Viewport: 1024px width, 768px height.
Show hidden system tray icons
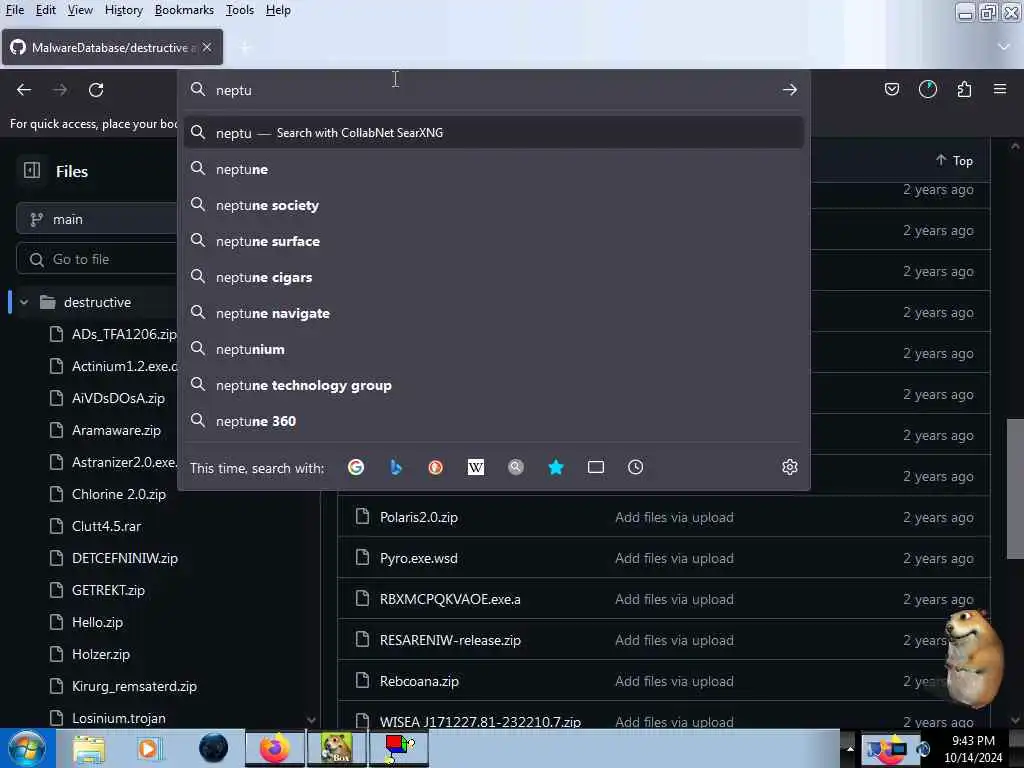pyautogui.click(x=850, y=748)
